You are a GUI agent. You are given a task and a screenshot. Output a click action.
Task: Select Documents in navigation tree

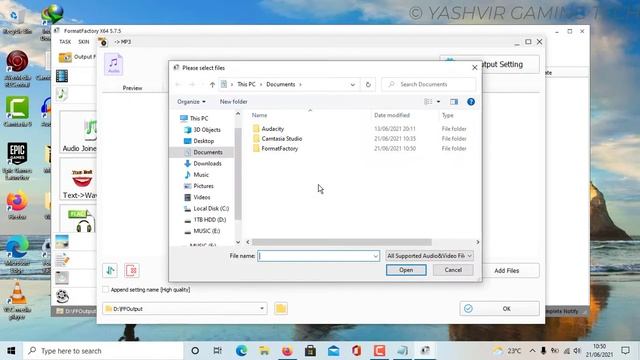point(208,152)
